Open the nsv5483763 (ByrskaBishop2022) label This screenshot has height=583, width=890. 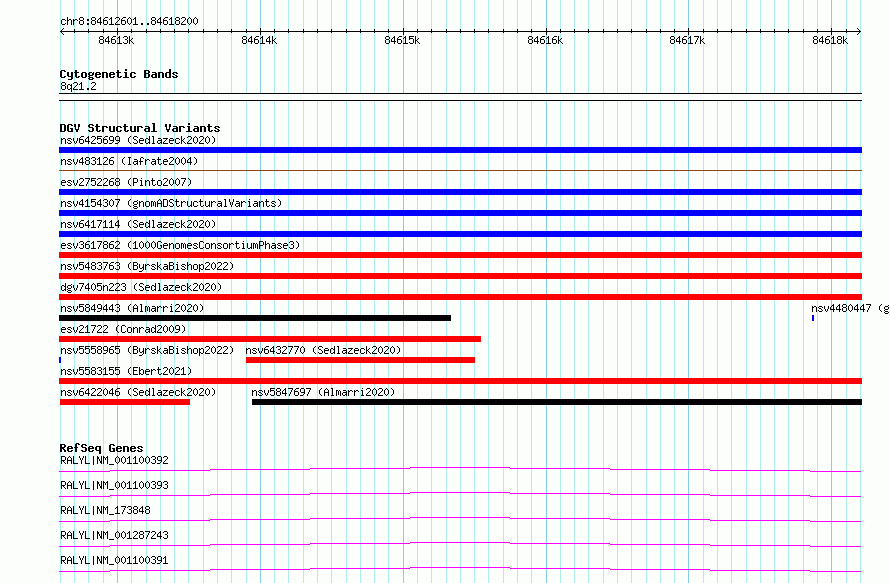tap(147, 266)
